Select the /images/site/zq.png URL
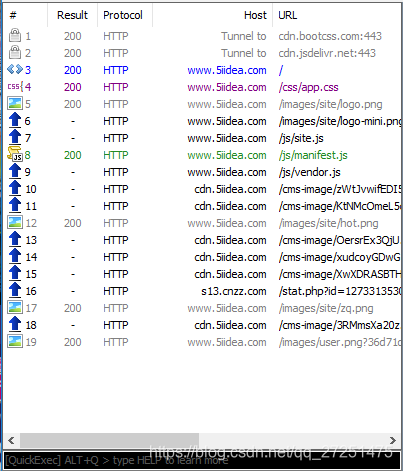Screen dimensions: 403x471 (x=326, y=308)
